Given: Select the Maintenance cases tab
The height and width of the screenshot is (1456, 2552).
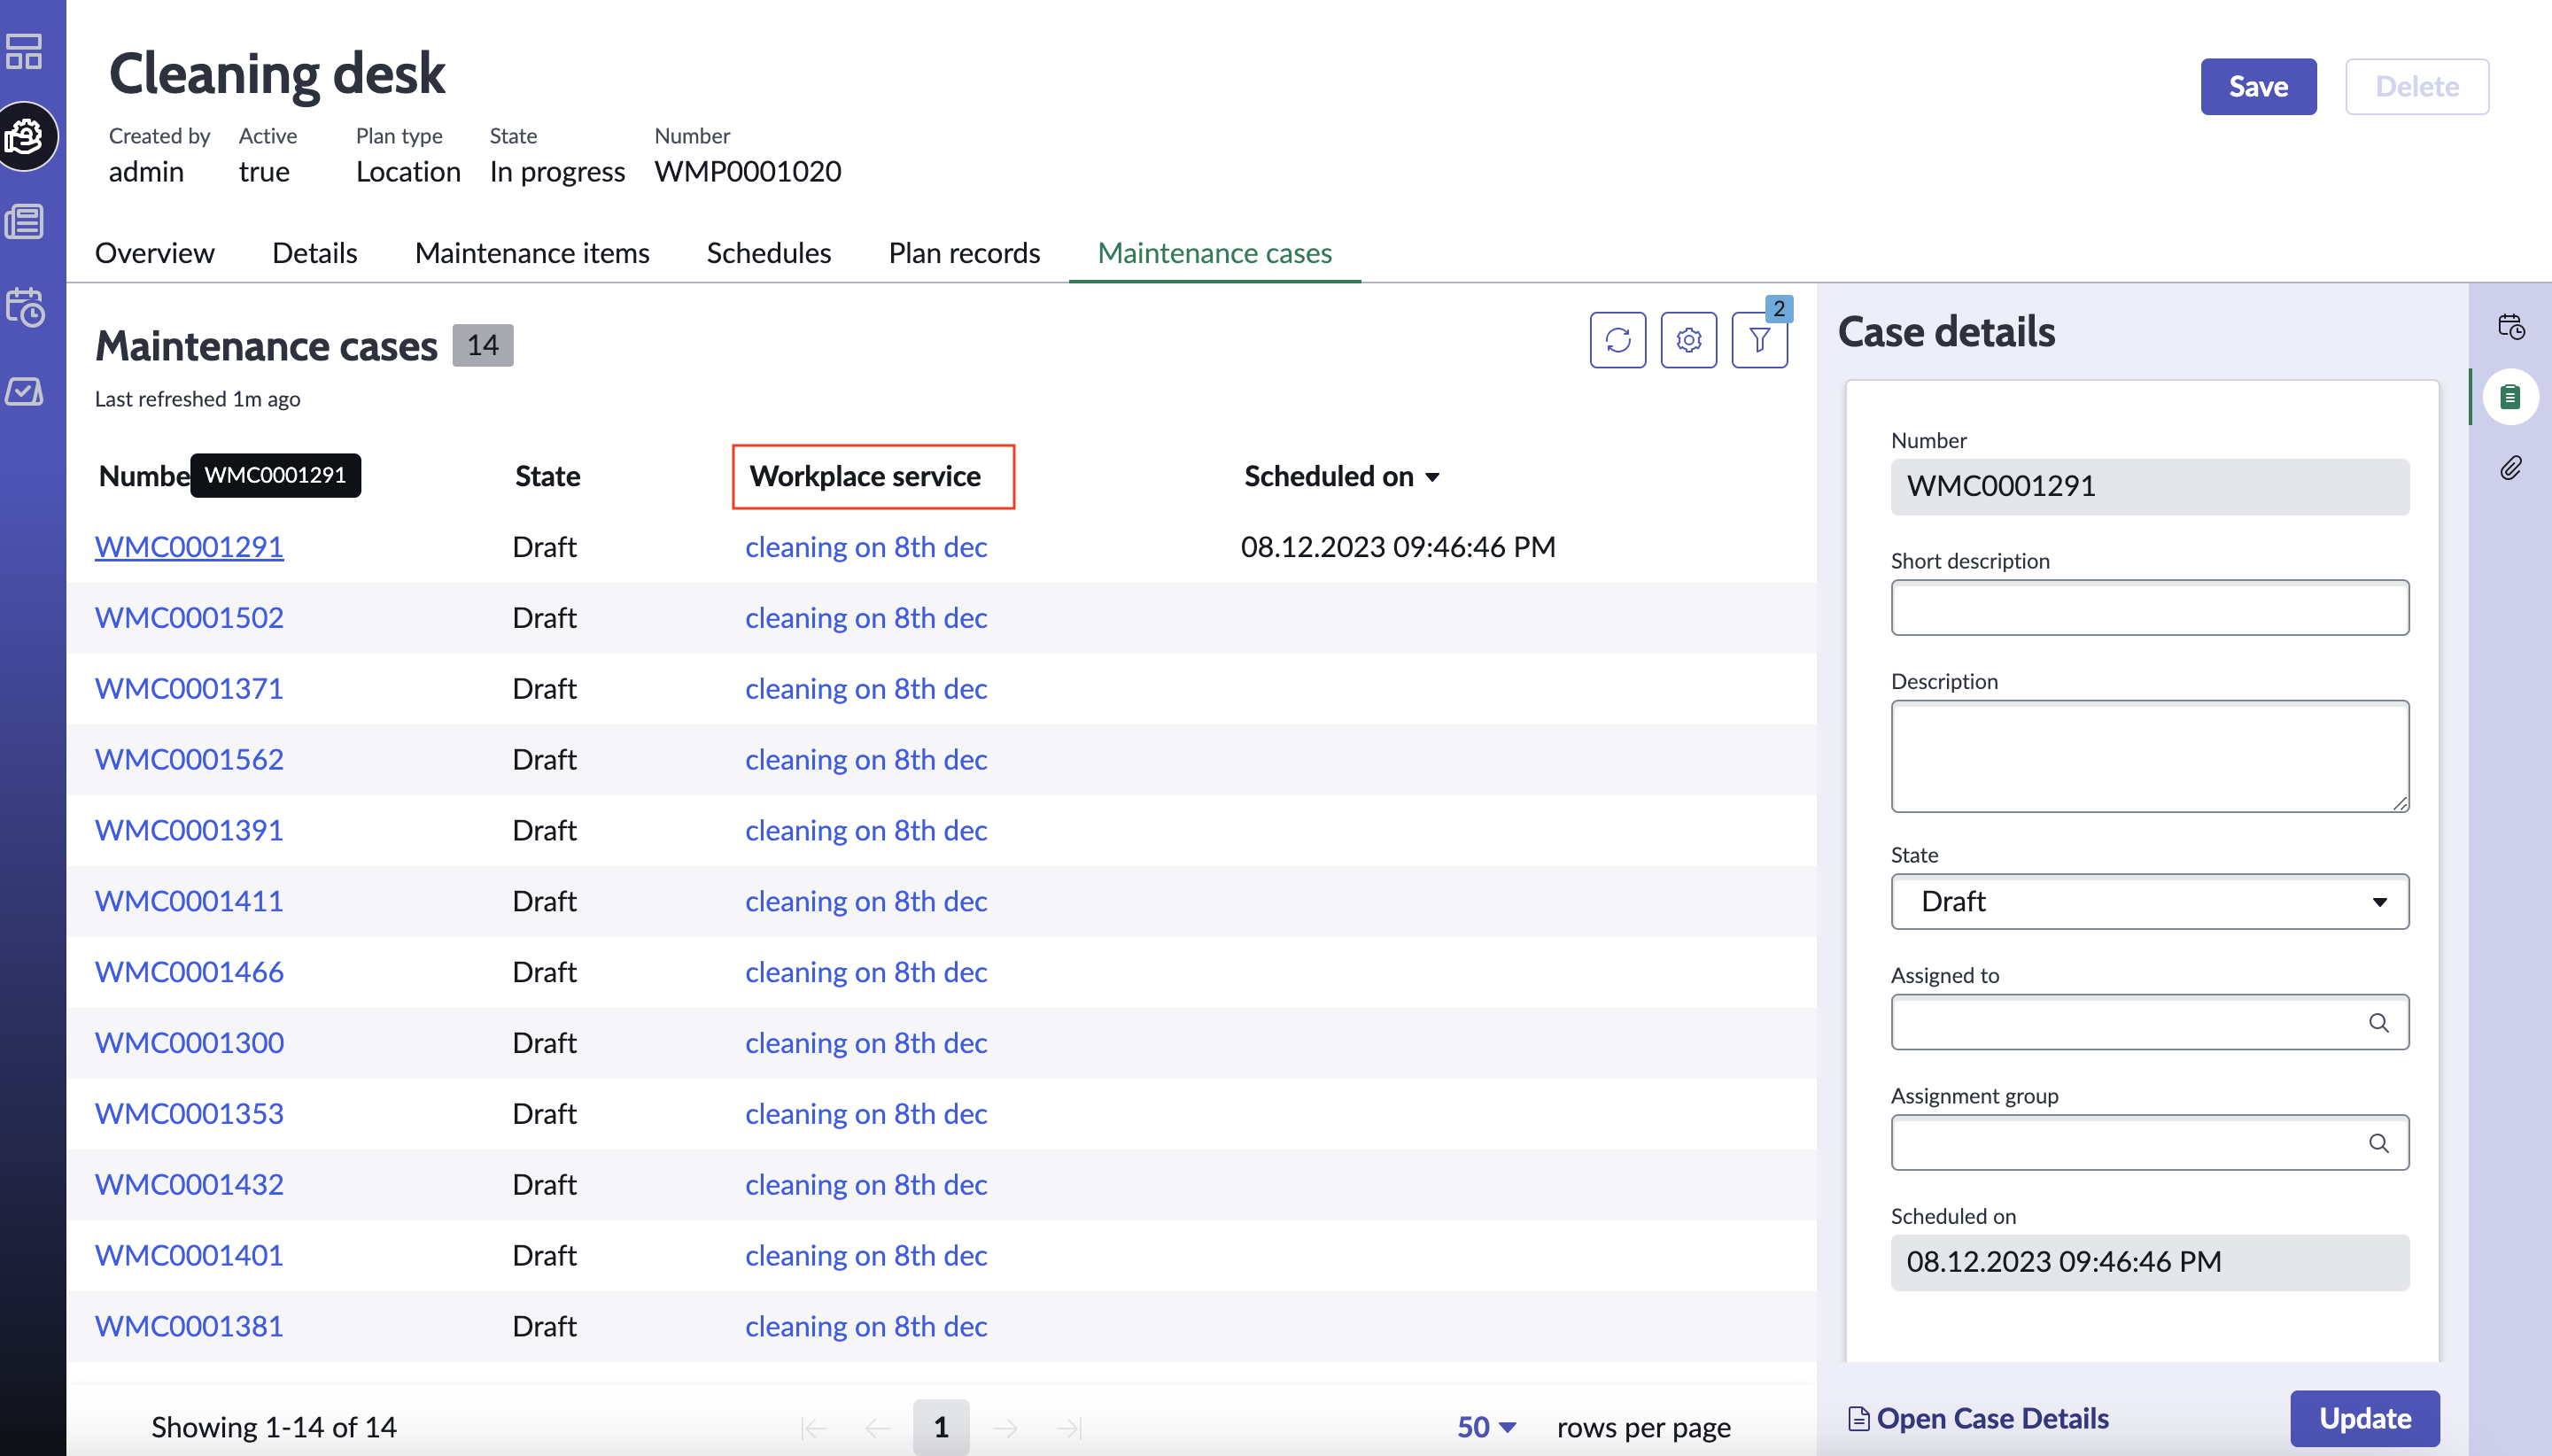Looking at the screenshot, I should tap(1214, 253).
